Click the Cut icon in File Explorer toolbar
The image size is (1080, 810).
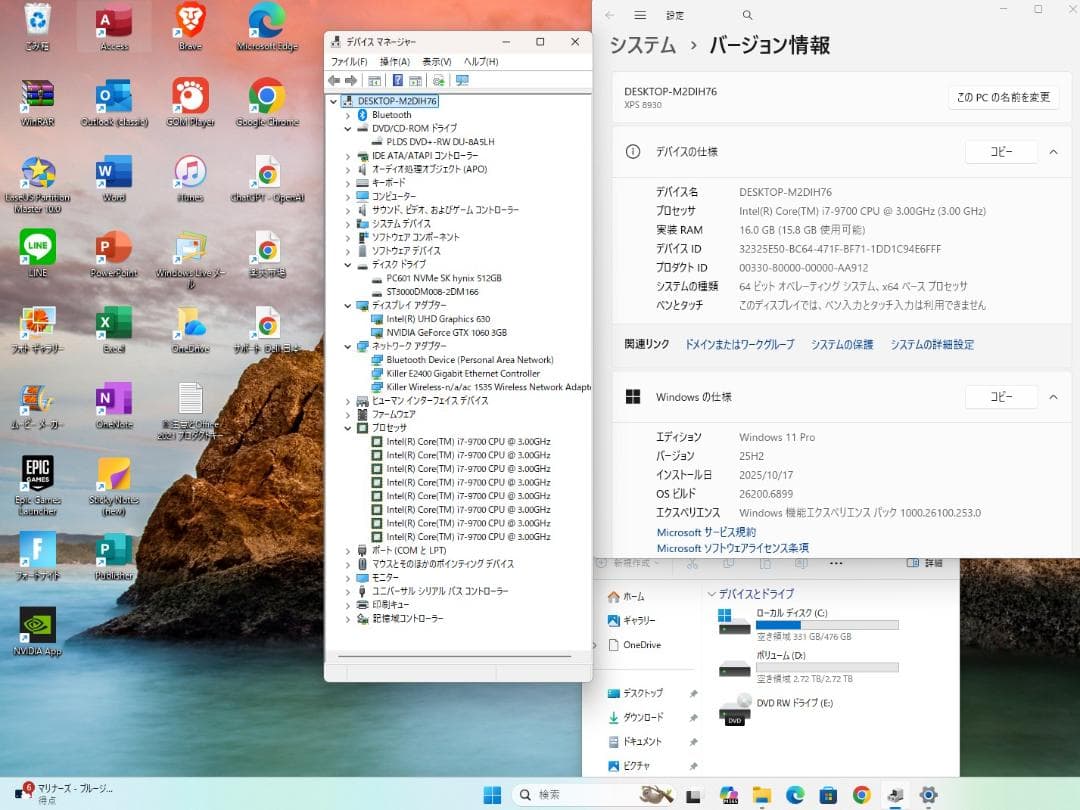point(693,562)
